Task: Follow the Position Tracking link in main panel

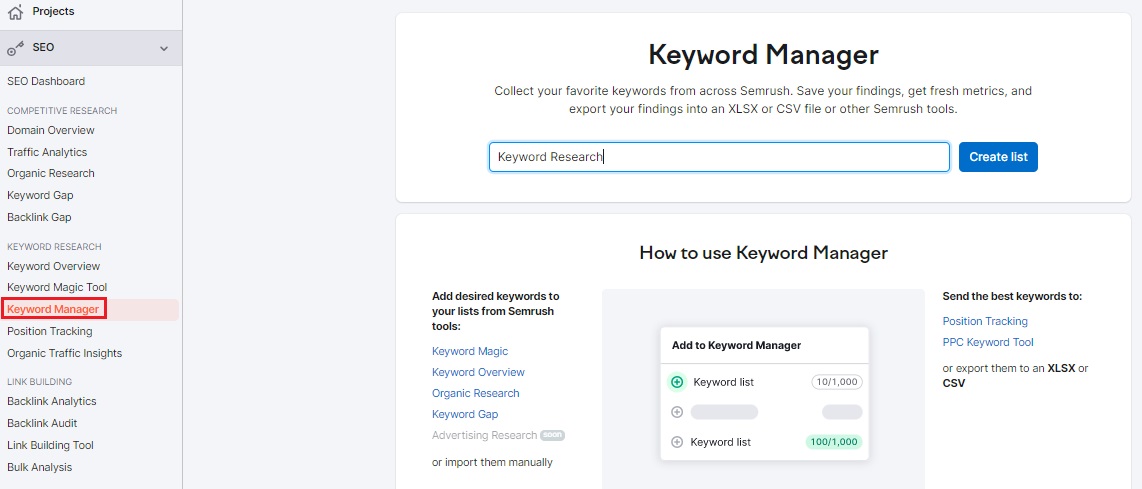Action: pyautogui.click(x=985, y=321)
